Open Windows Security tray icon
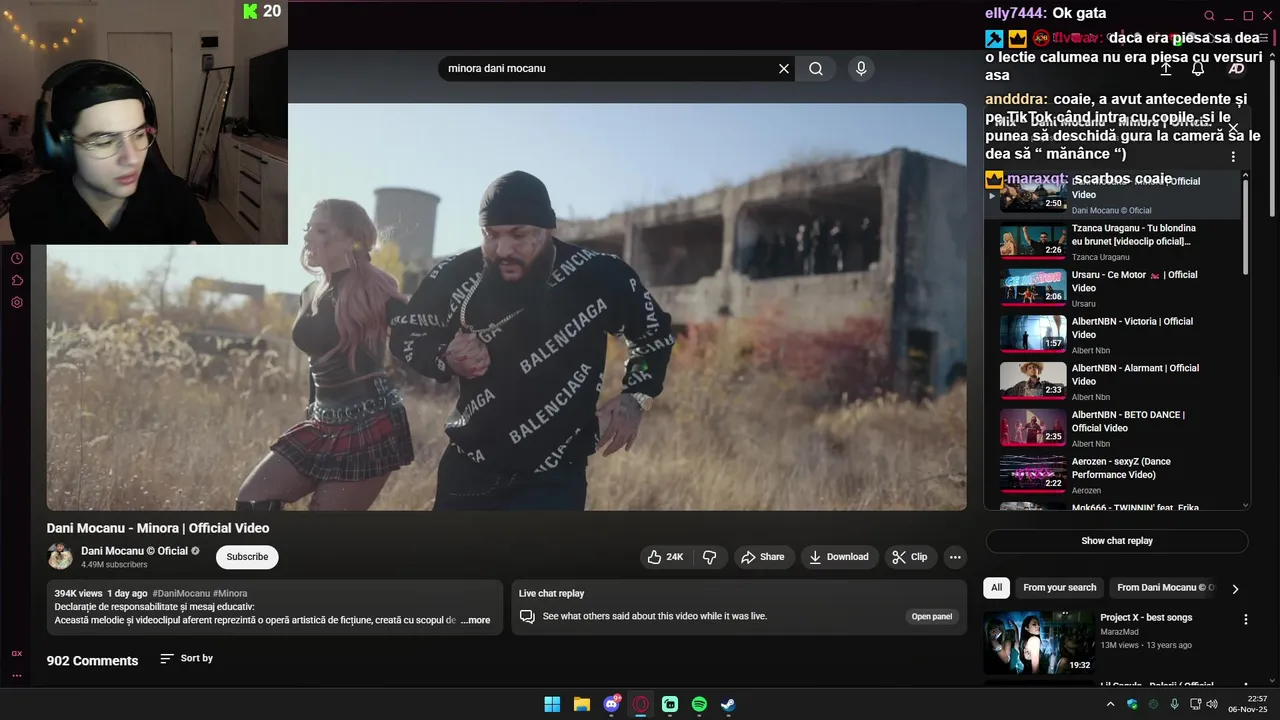This screenshot has height=720, width=1280. point(1132,704)
